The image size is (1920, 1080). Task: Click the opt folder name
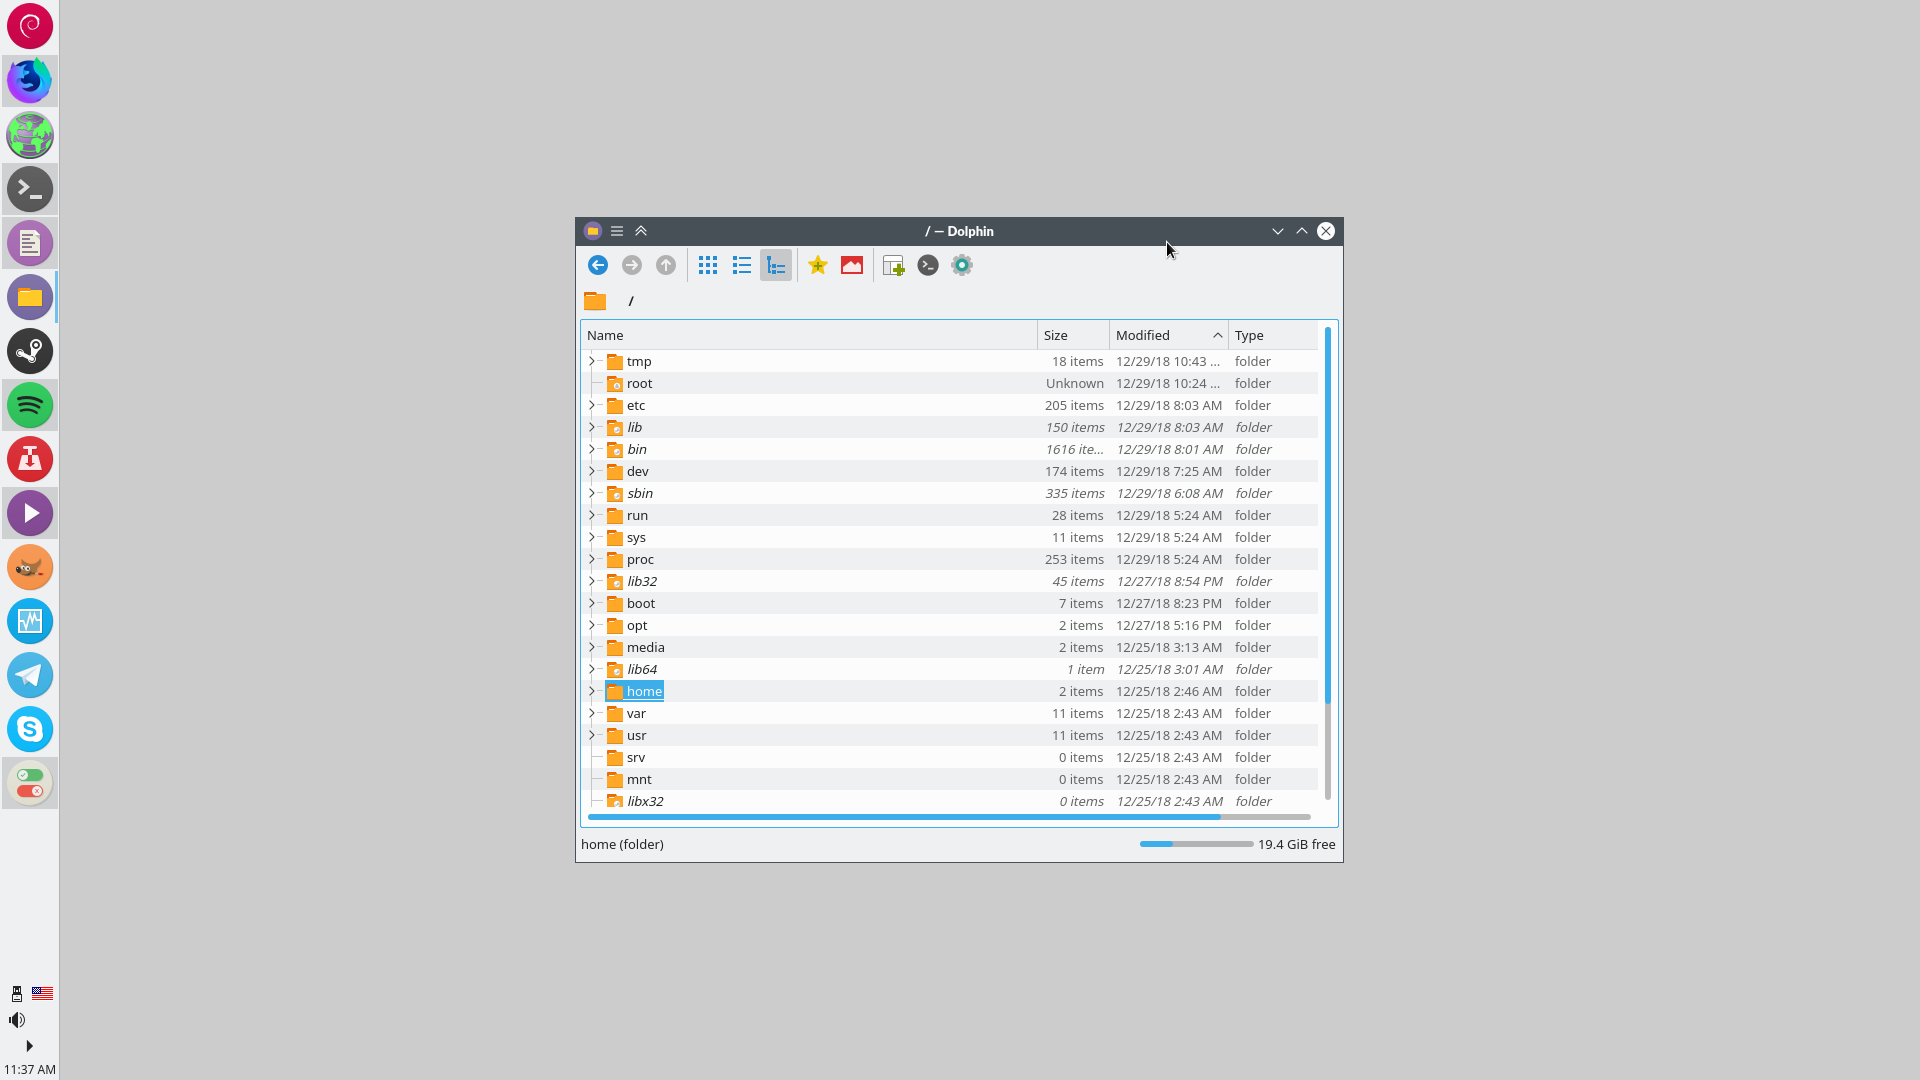(637, 625)
